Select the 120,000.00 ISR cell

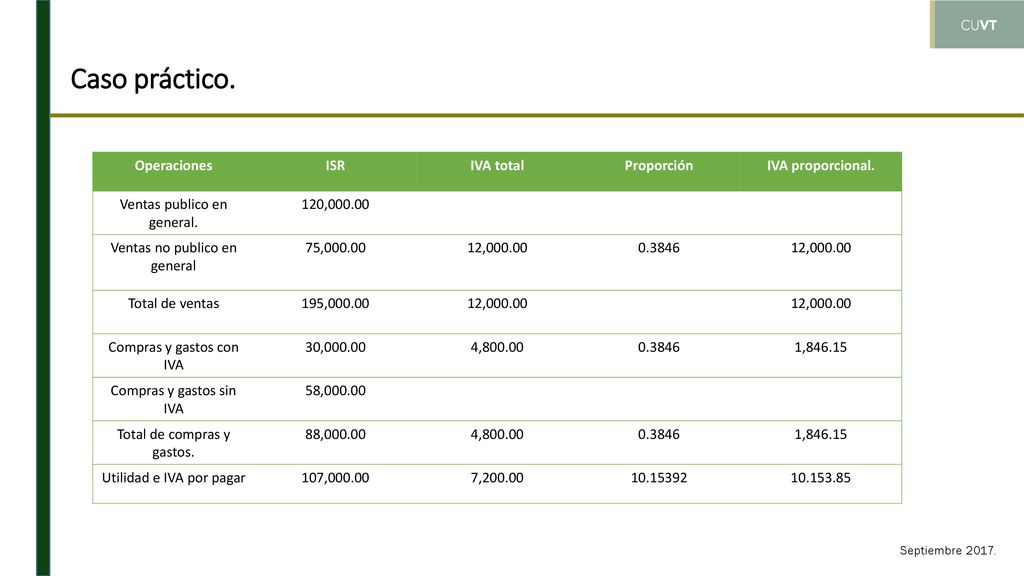335,204
